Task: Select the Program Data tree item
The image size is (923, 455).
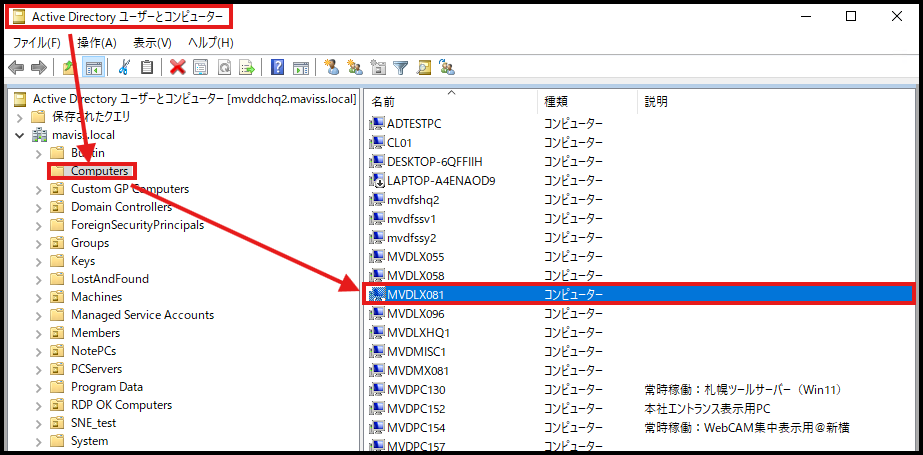Action: [107, 387]
